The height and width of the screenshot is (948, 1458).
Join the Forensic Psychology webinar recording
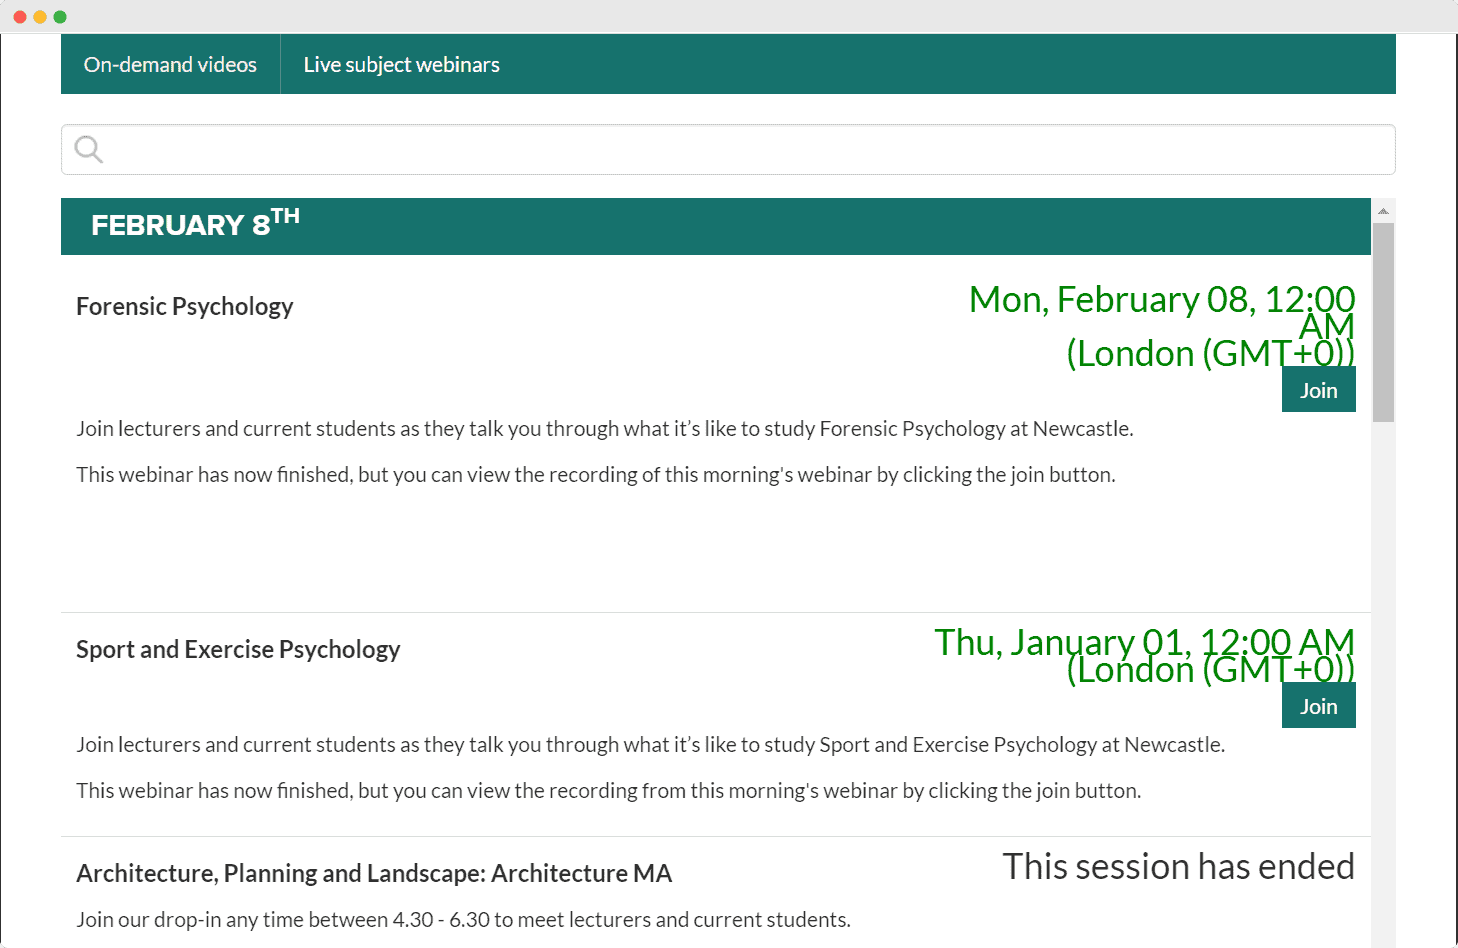coord(1318,390)
